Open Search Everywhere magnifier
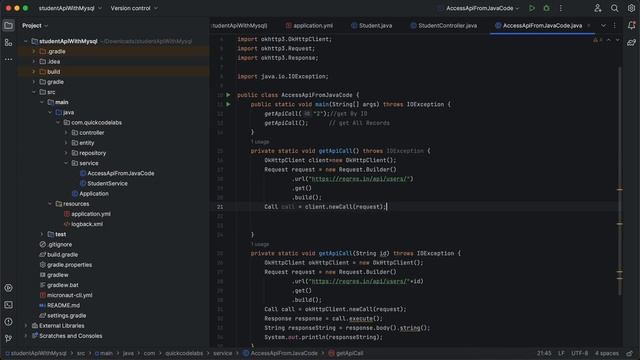 coord(614,8)
